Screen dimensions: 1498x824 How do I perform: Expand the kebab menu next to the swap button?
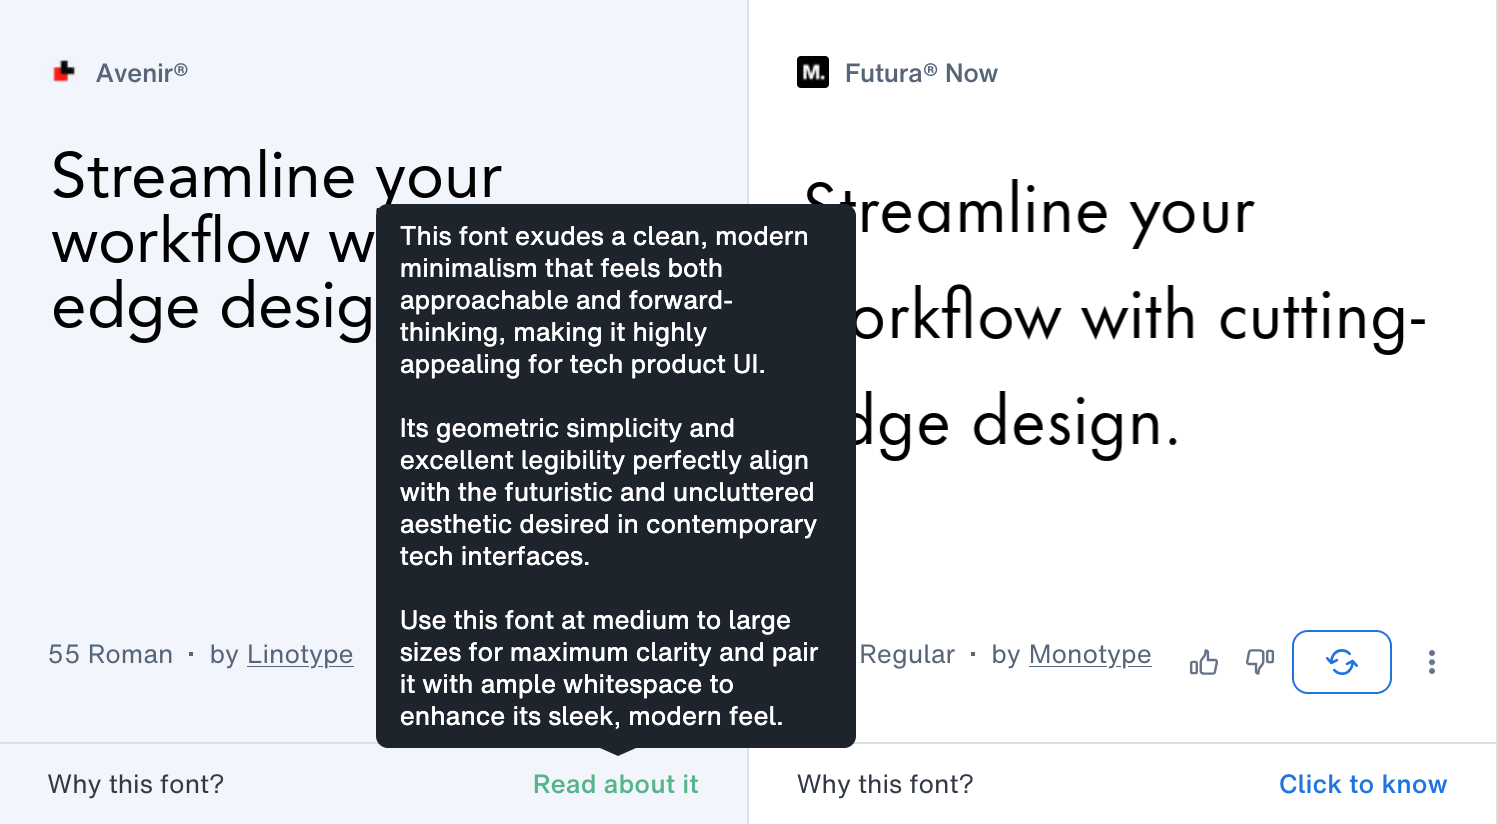1431,661
